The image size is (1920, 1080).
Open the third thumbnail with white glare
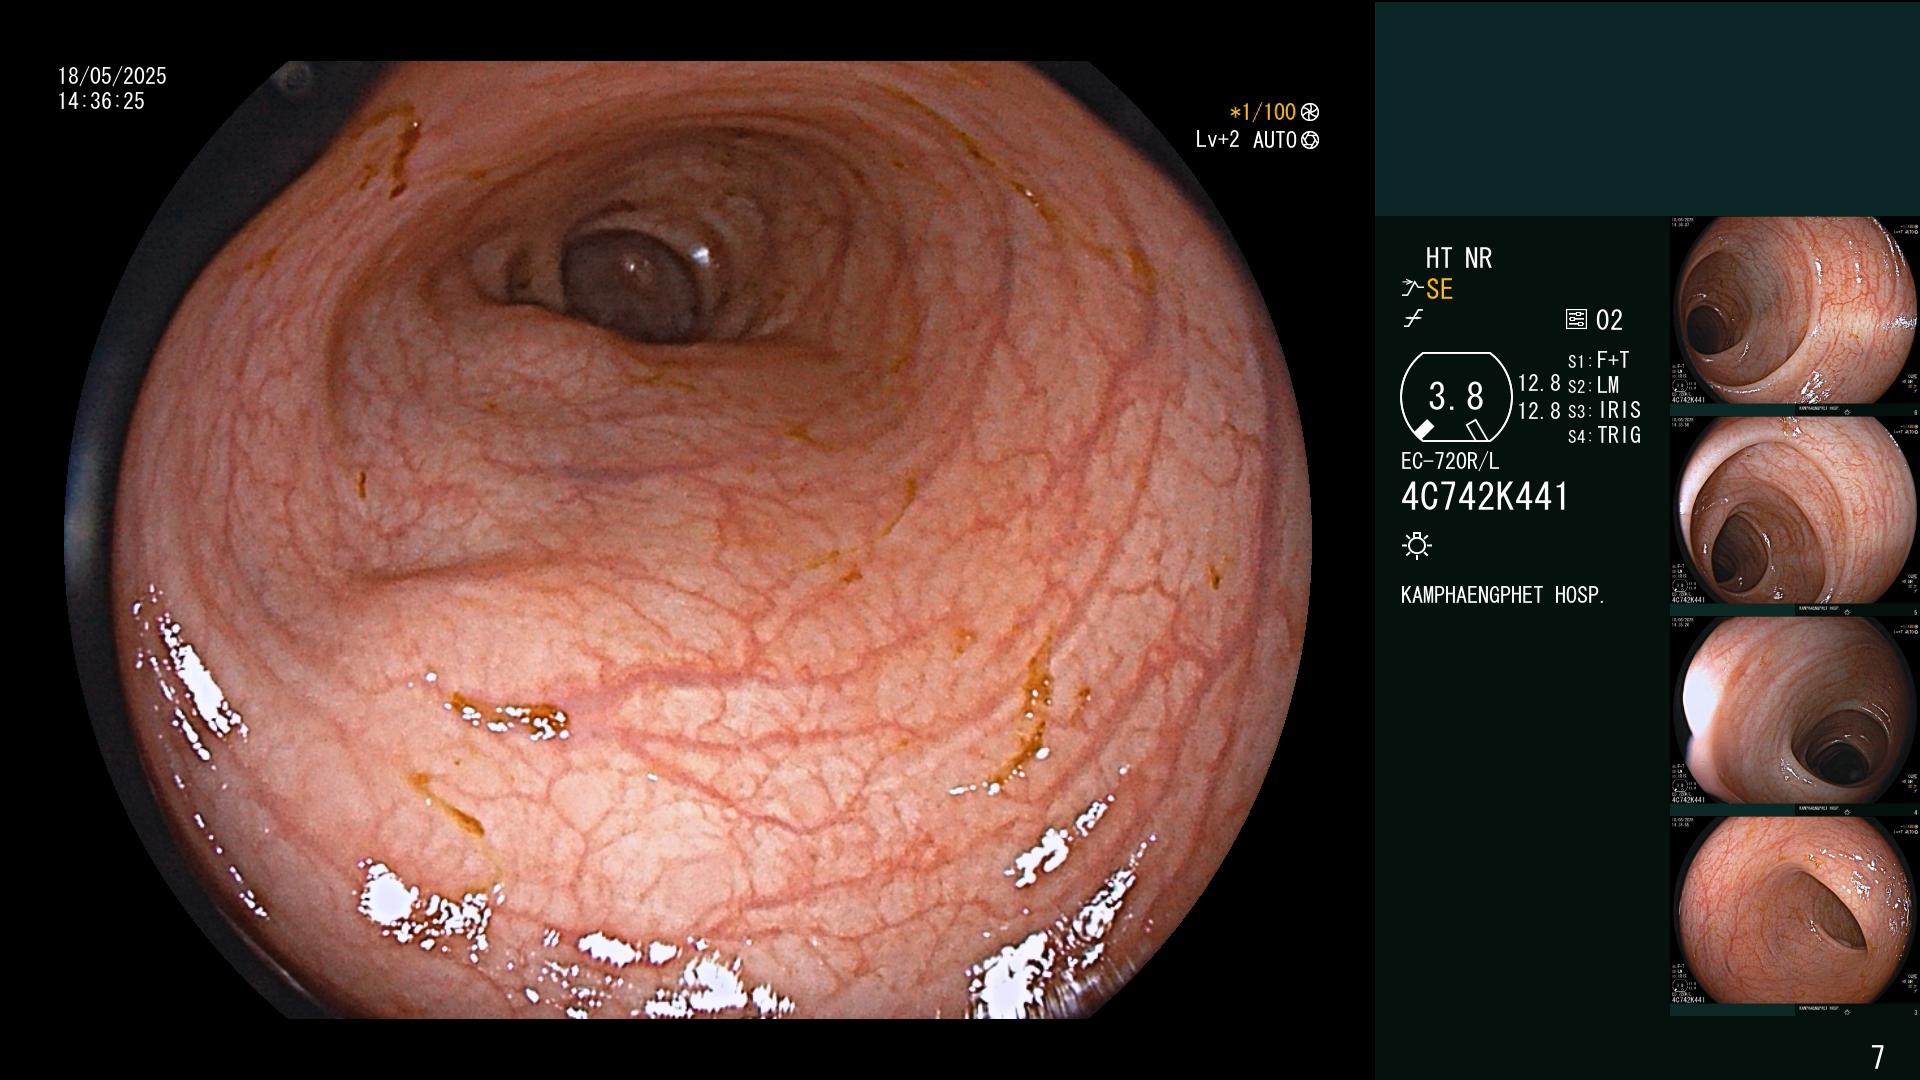[1794, 711]
